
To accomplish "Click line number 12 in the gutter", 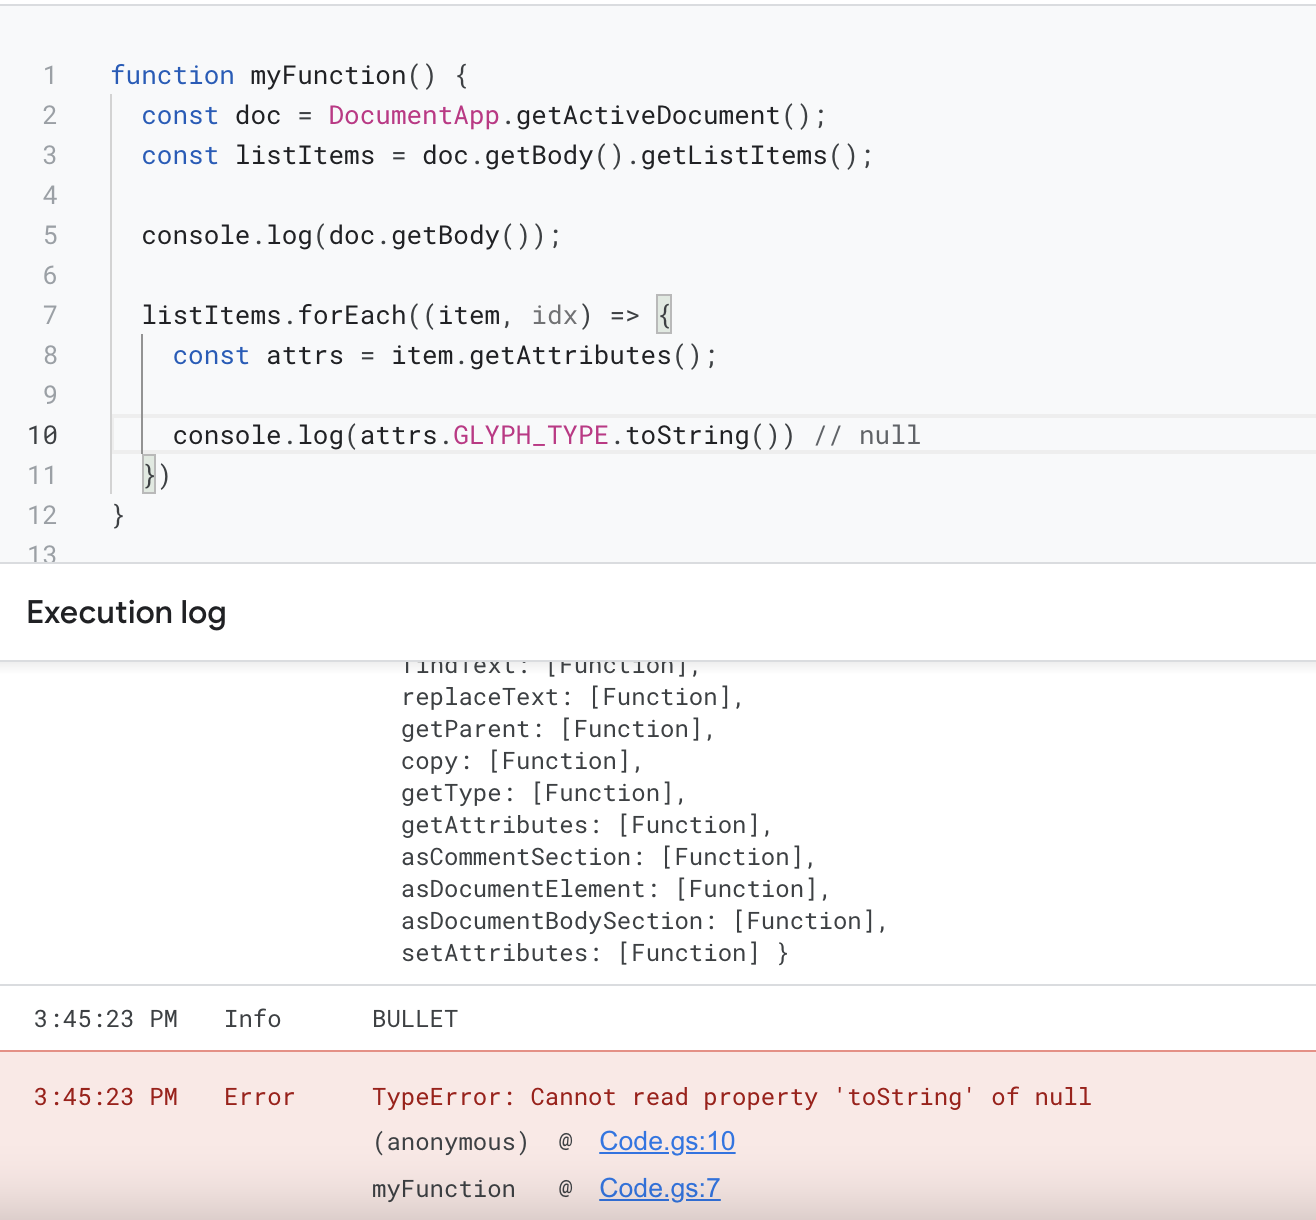I will coord(42,515).
